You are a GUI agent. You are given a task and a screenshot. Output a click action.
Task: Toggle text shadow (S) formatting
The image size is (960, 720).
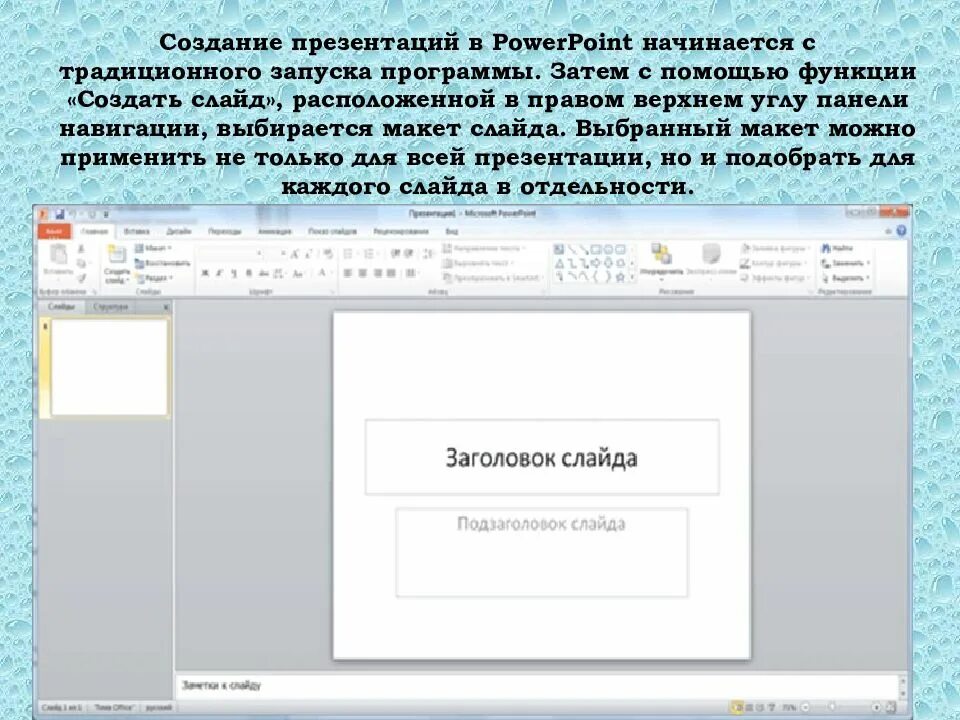[249, 273]
